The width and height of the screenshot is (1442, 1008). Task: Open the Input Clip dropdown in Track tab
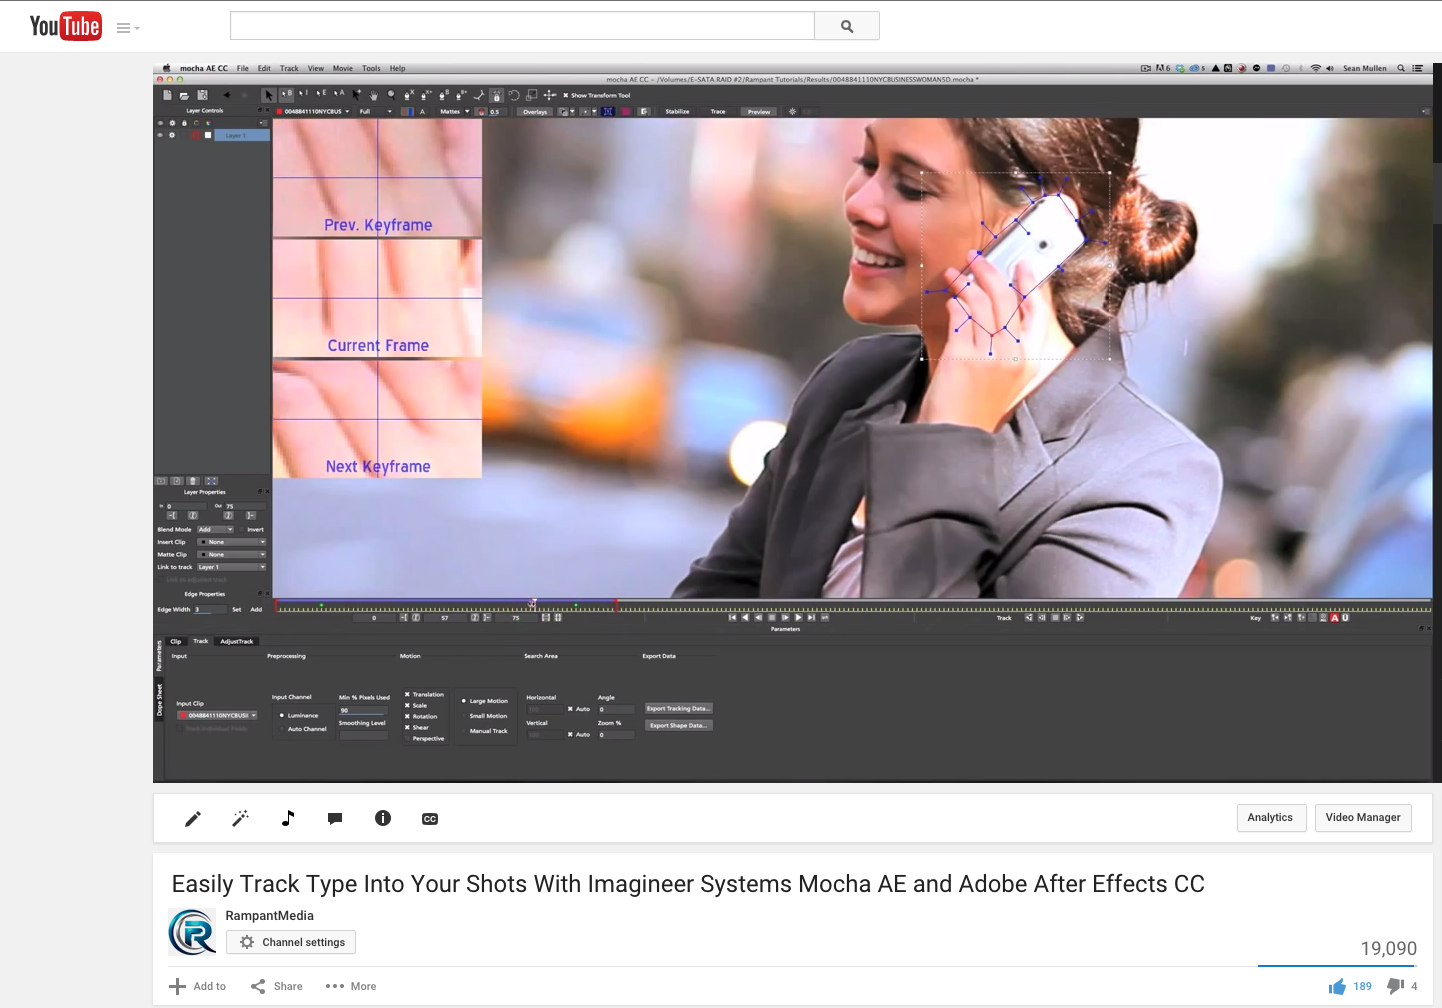[x=217, y=716]
